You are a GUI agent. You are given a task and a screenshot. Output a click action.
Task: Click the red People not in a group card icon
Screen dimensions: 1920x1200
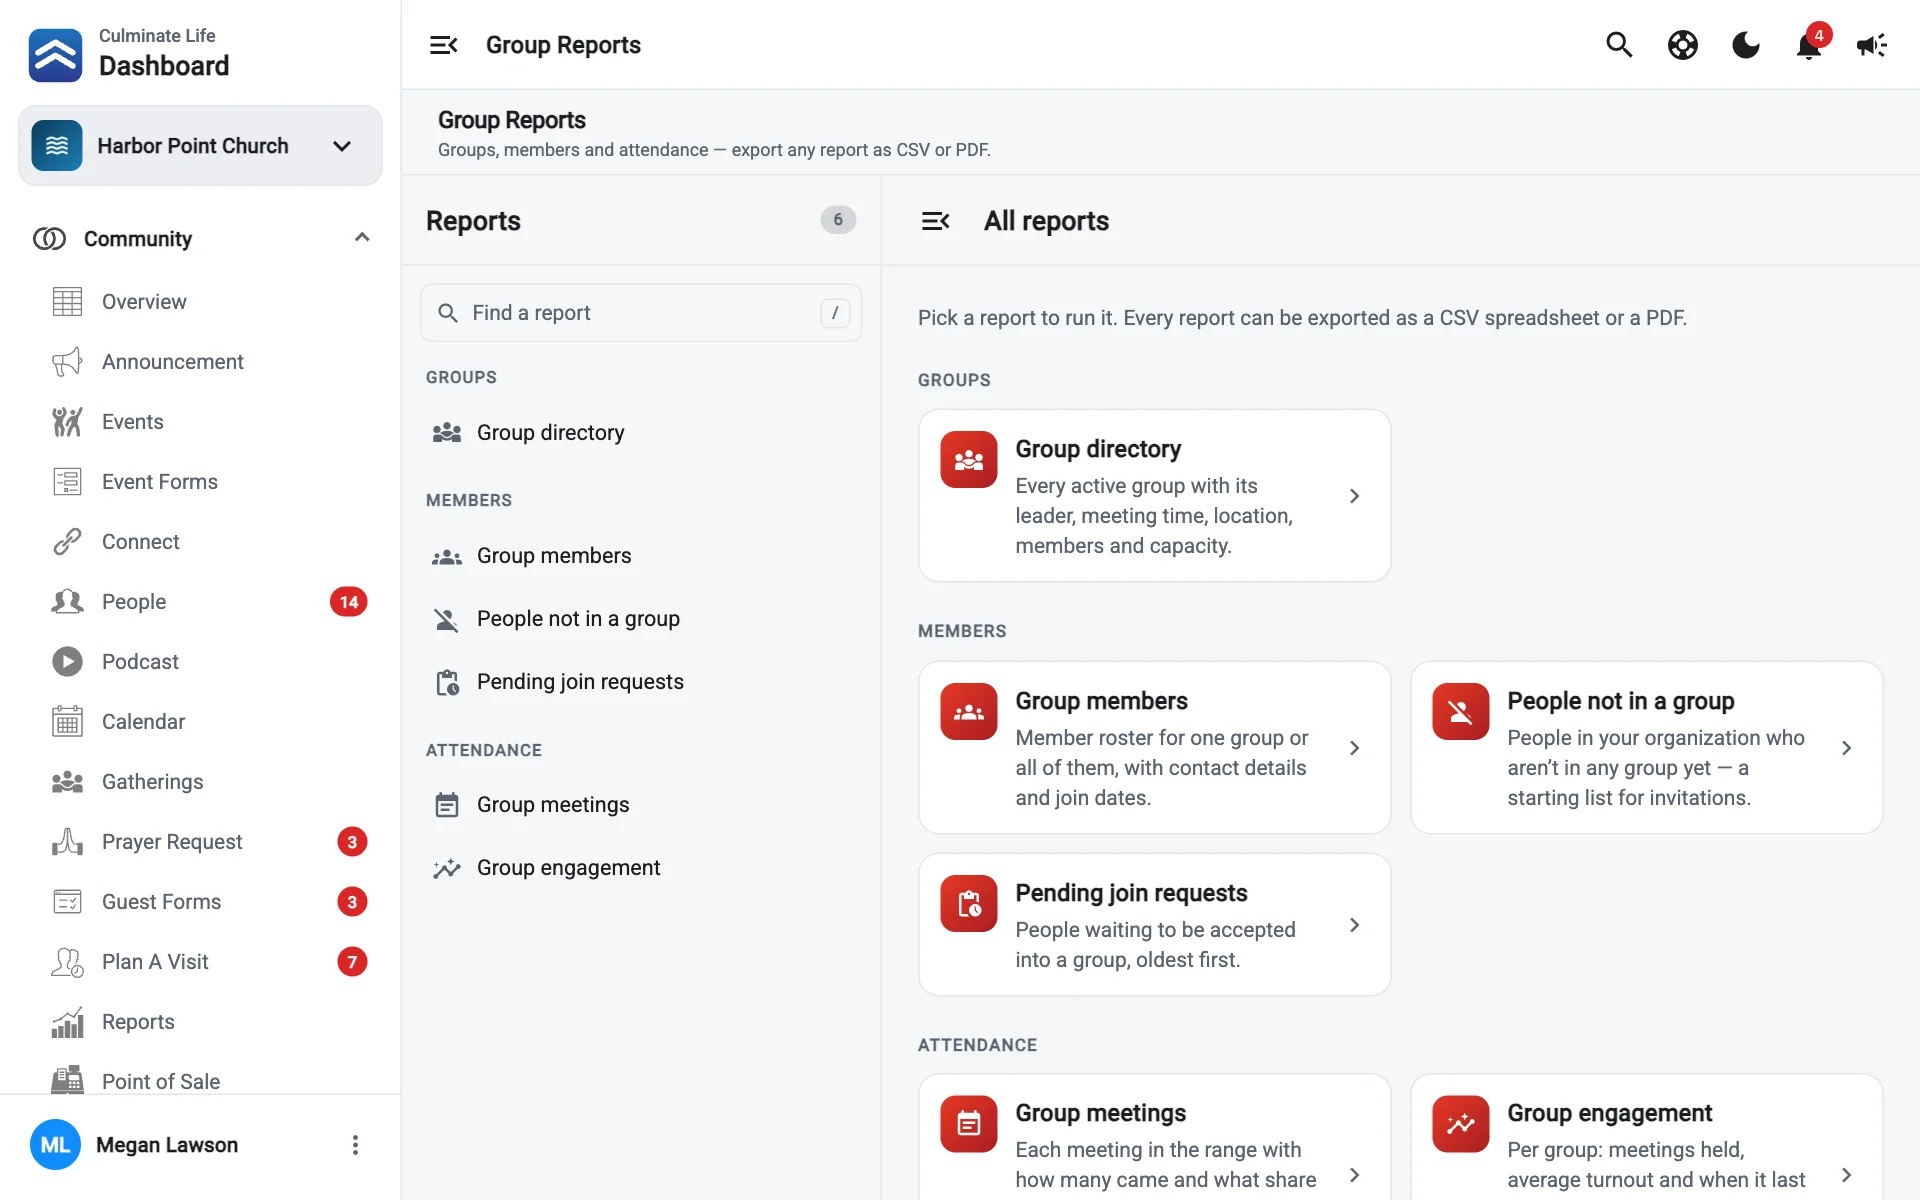tap(1461, 712)
